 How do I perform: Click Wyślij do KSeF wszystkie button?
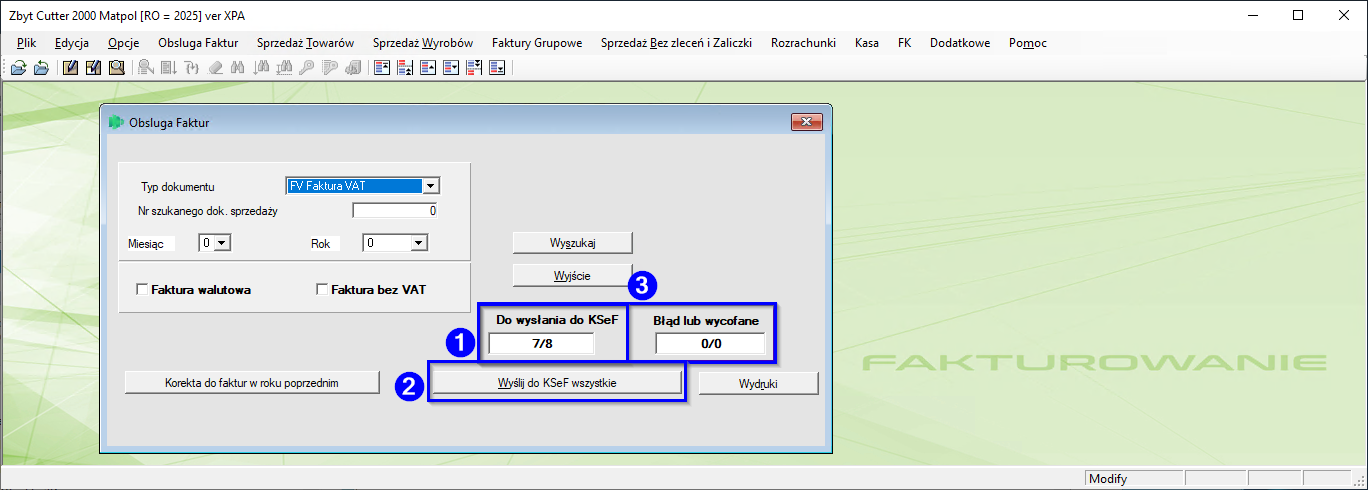pyautogui.click(x=557, y=383)
